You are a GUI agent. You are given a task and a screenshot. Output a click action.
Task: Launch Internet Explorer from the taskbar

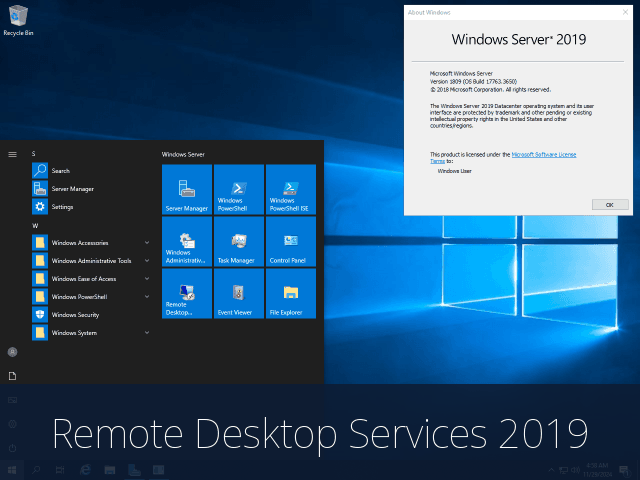85,470
